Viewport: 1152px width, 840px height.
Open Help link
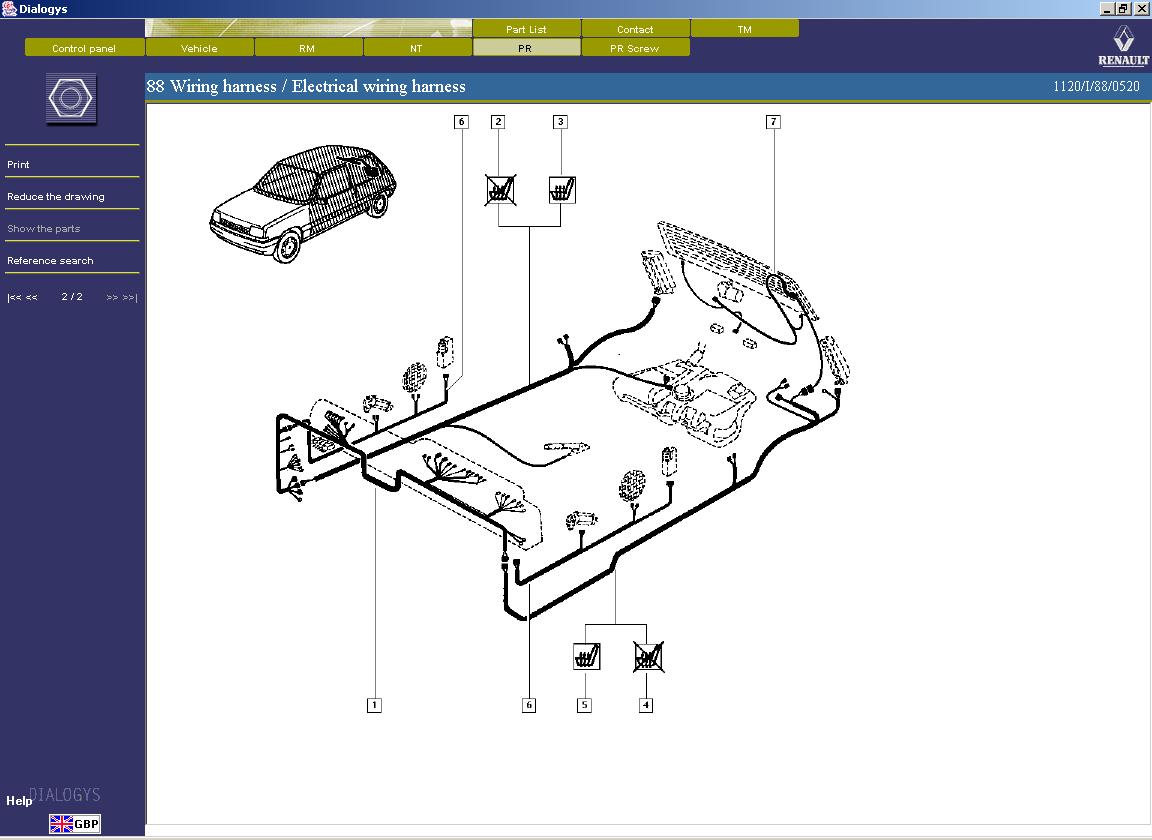(x=19, y=800)
